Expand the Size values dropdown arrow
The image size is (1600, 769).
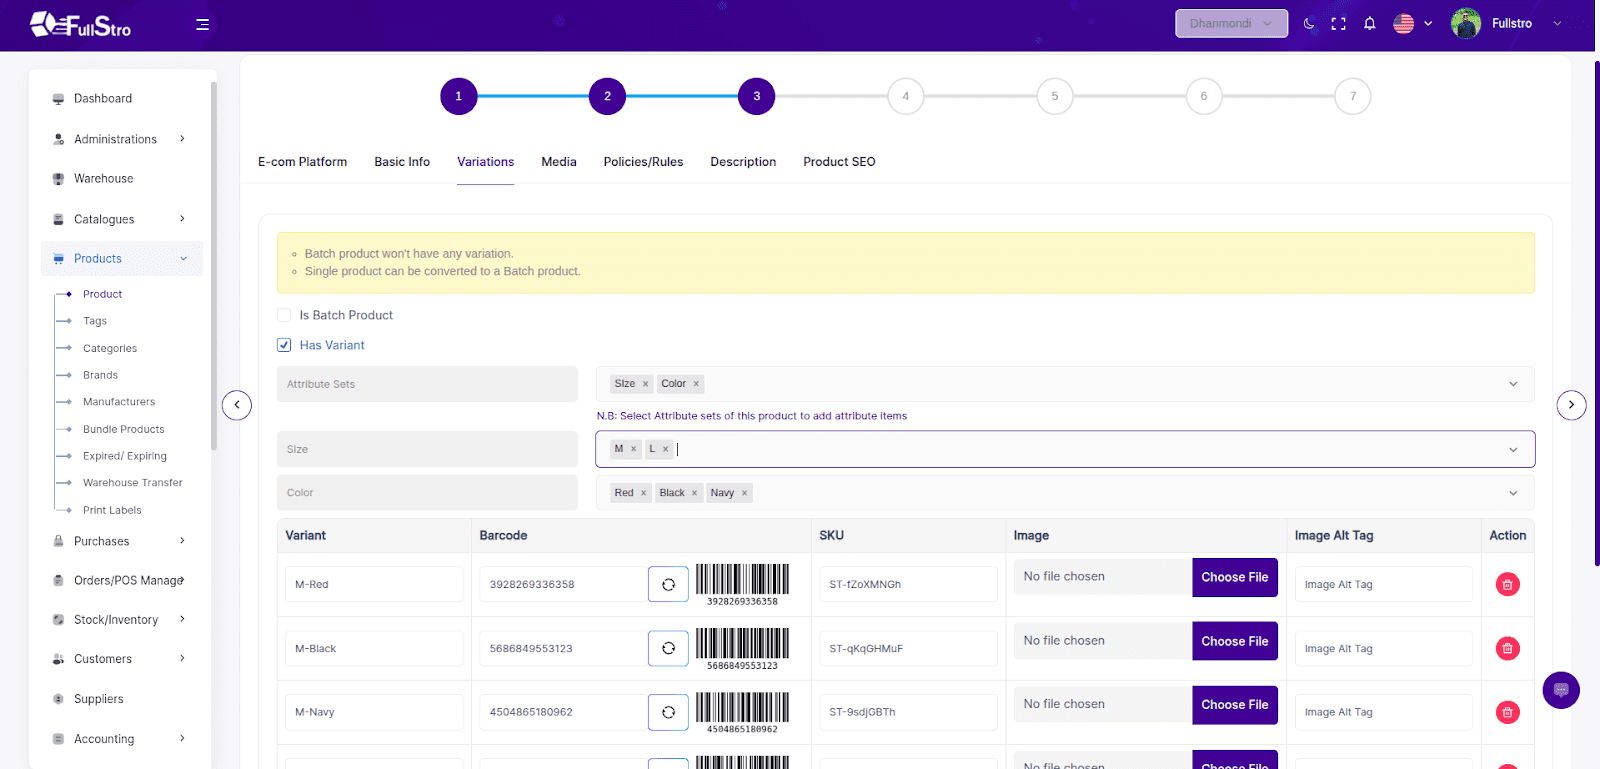pyautogui.click(x=1513, y=450)
